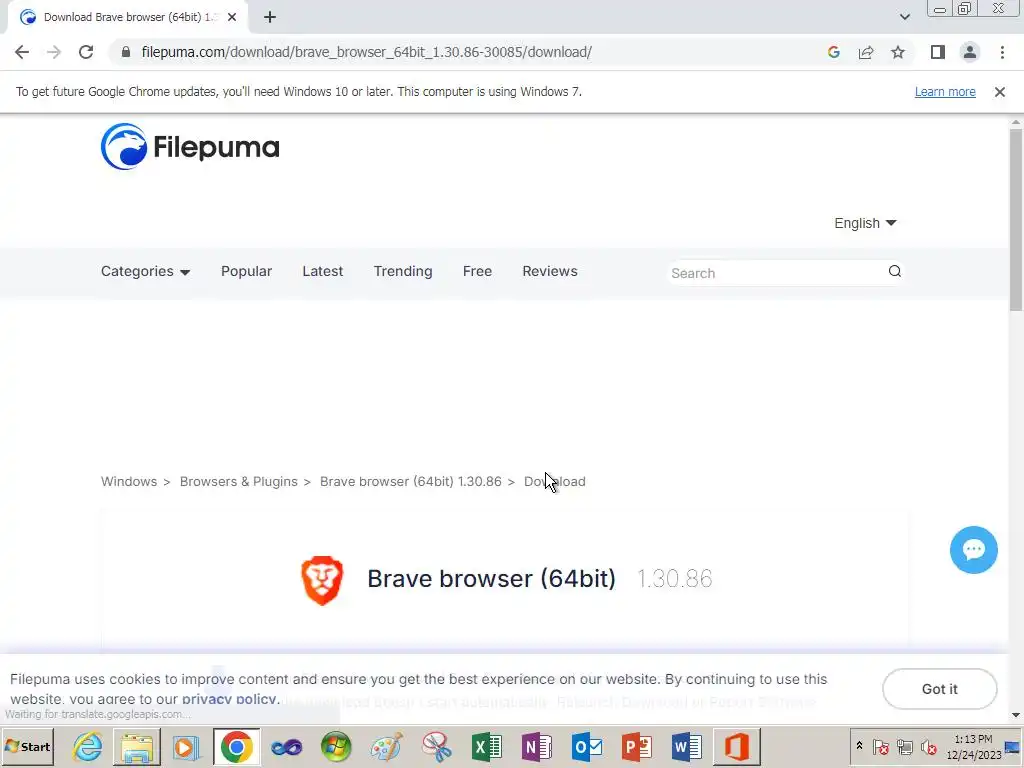Dismiss the Windows 7 update notice
1024x768 pixels.
999,92
